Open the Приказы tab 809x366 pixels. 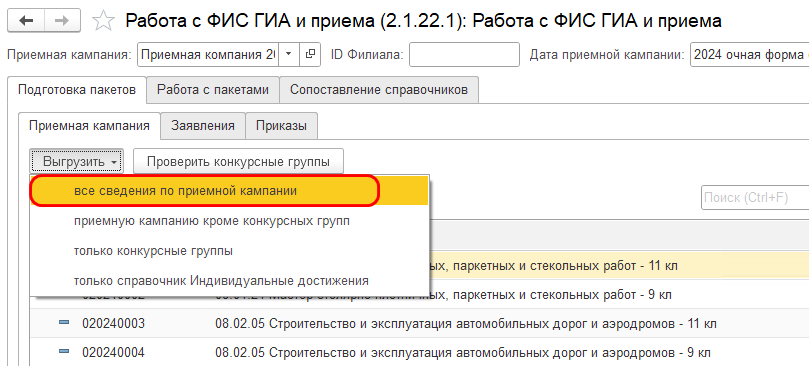pyautogui.click(x=281, y=125)
